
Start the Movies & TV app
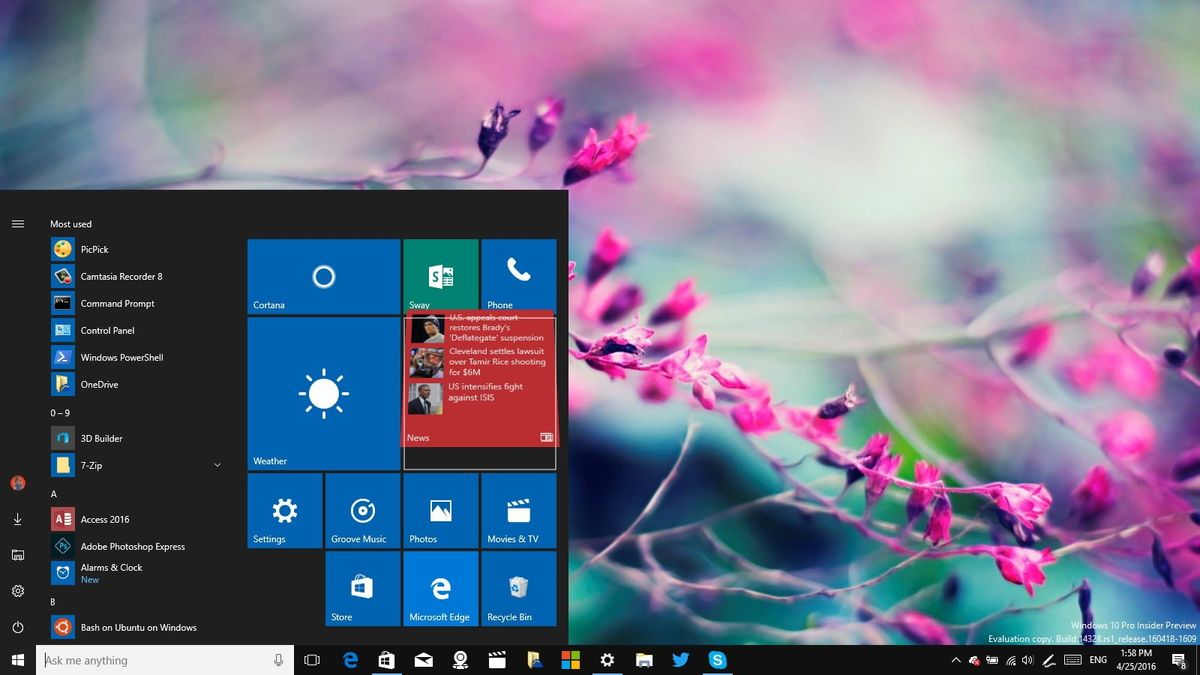(518, 510)
